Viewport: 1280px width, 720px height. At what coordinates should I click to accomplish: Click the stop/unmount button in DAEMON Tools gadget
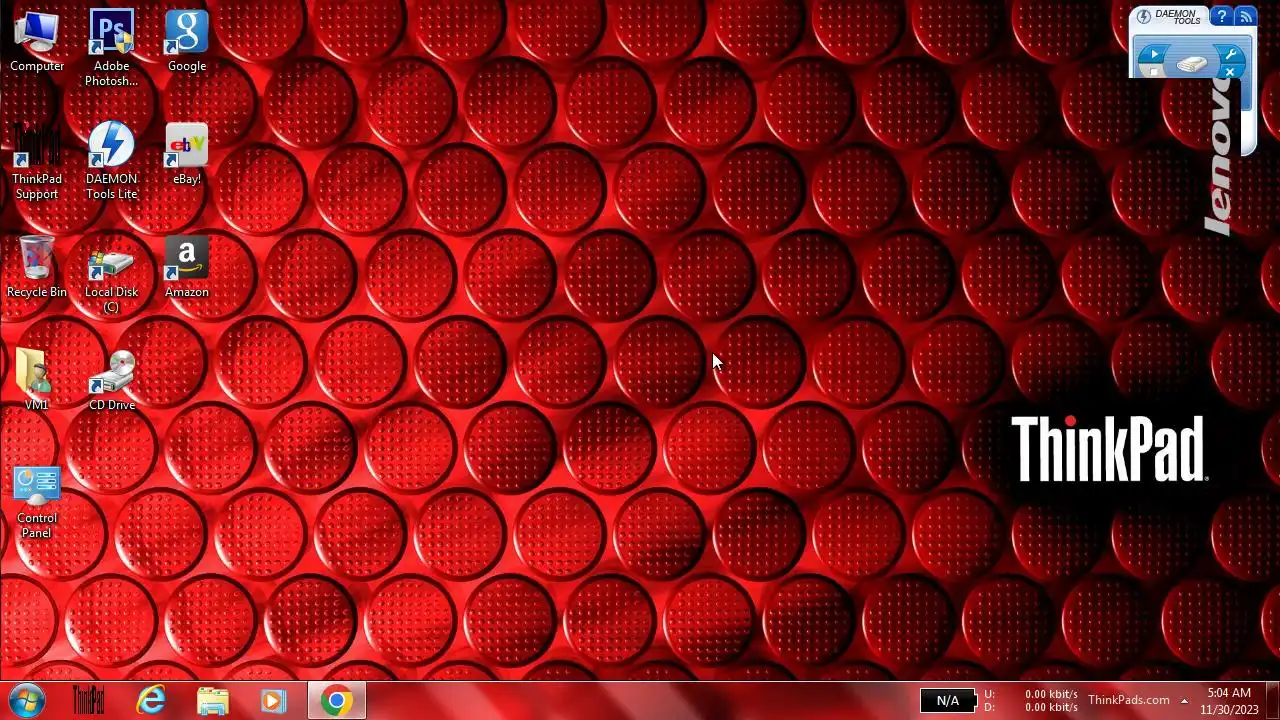point(1154,71)
